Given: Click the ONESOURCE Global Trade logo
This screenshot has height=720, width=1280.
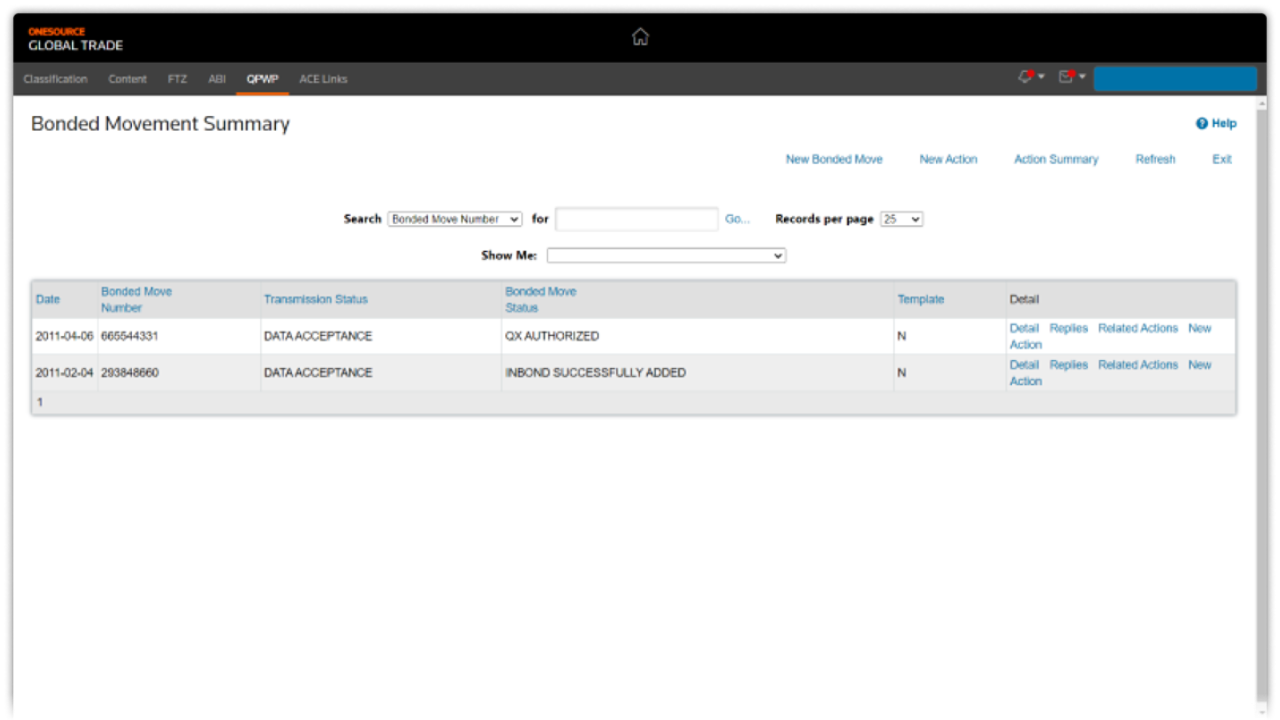Looking at the screenshot, I should pyautogui.click(x=75, y=39).
